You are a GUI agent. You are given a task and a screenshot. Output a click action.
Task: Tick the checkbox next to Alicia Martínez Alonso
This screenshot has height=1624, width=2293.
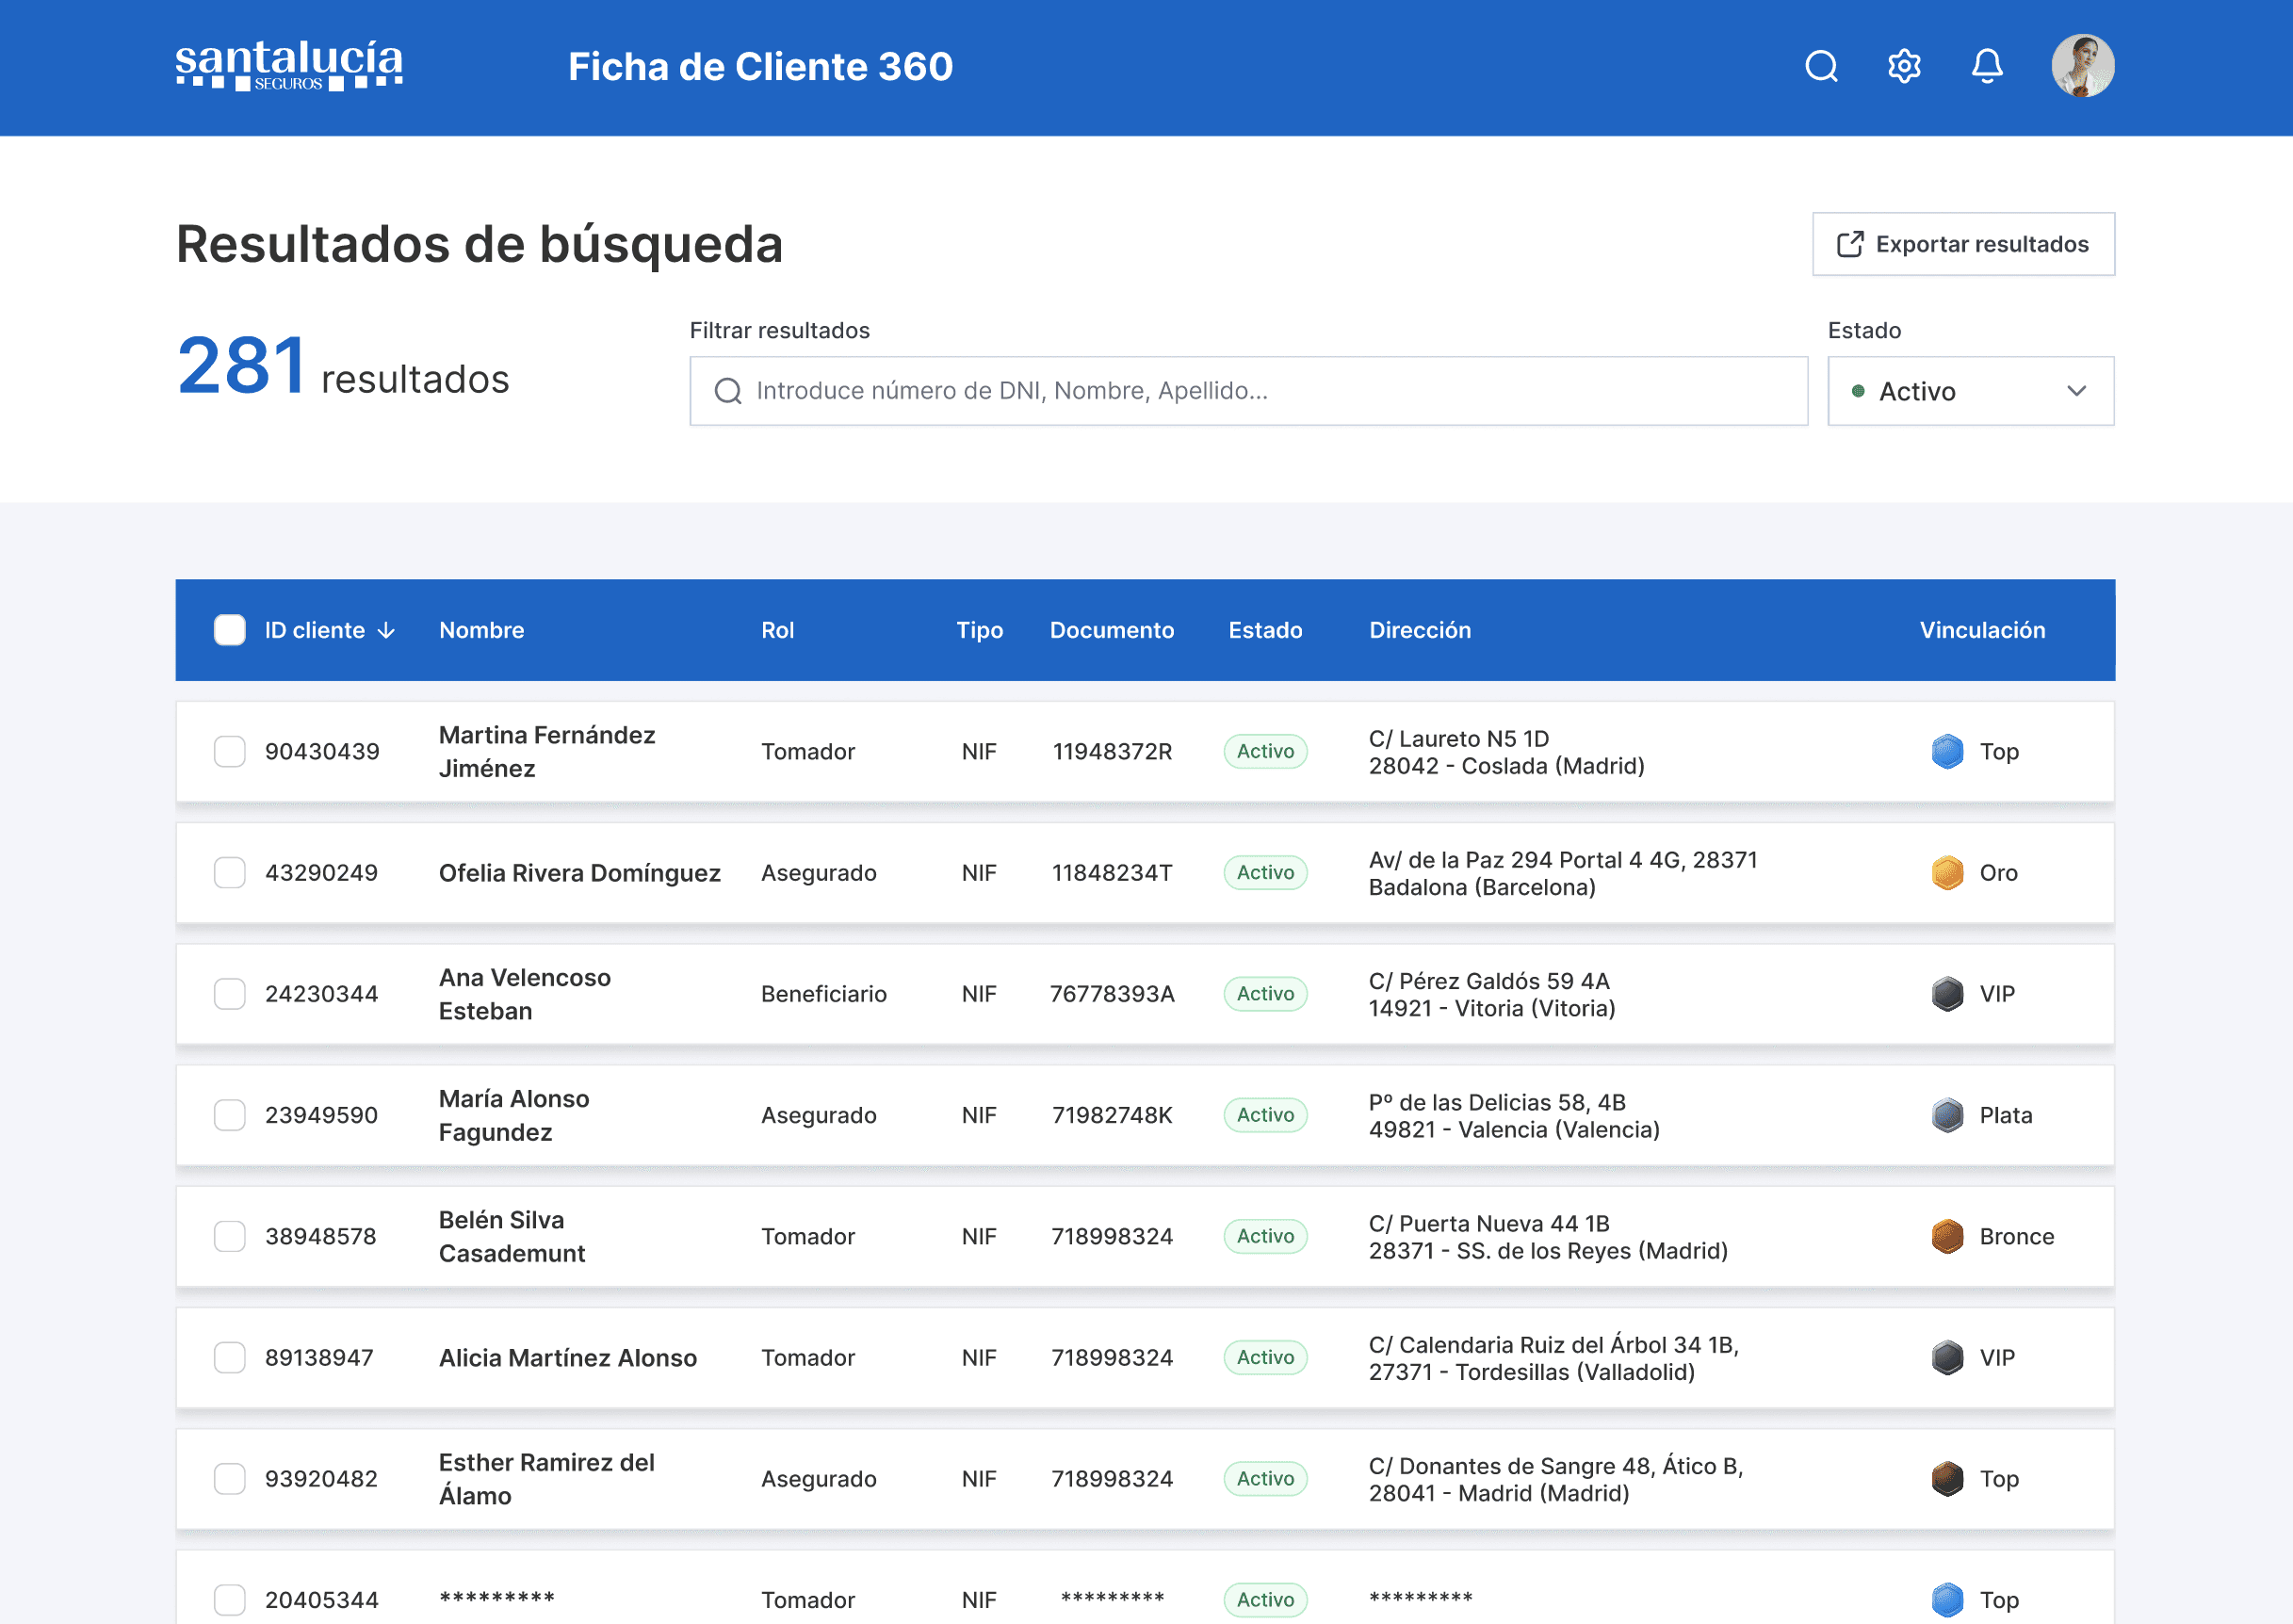coord(230,1358)
